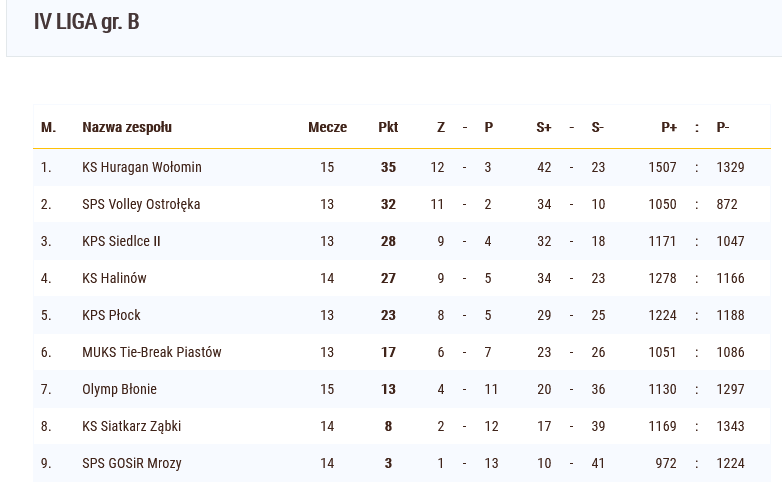This screenshot has width=782, height=484.
Task: Click the P+ column header
Action: point(669,127)
